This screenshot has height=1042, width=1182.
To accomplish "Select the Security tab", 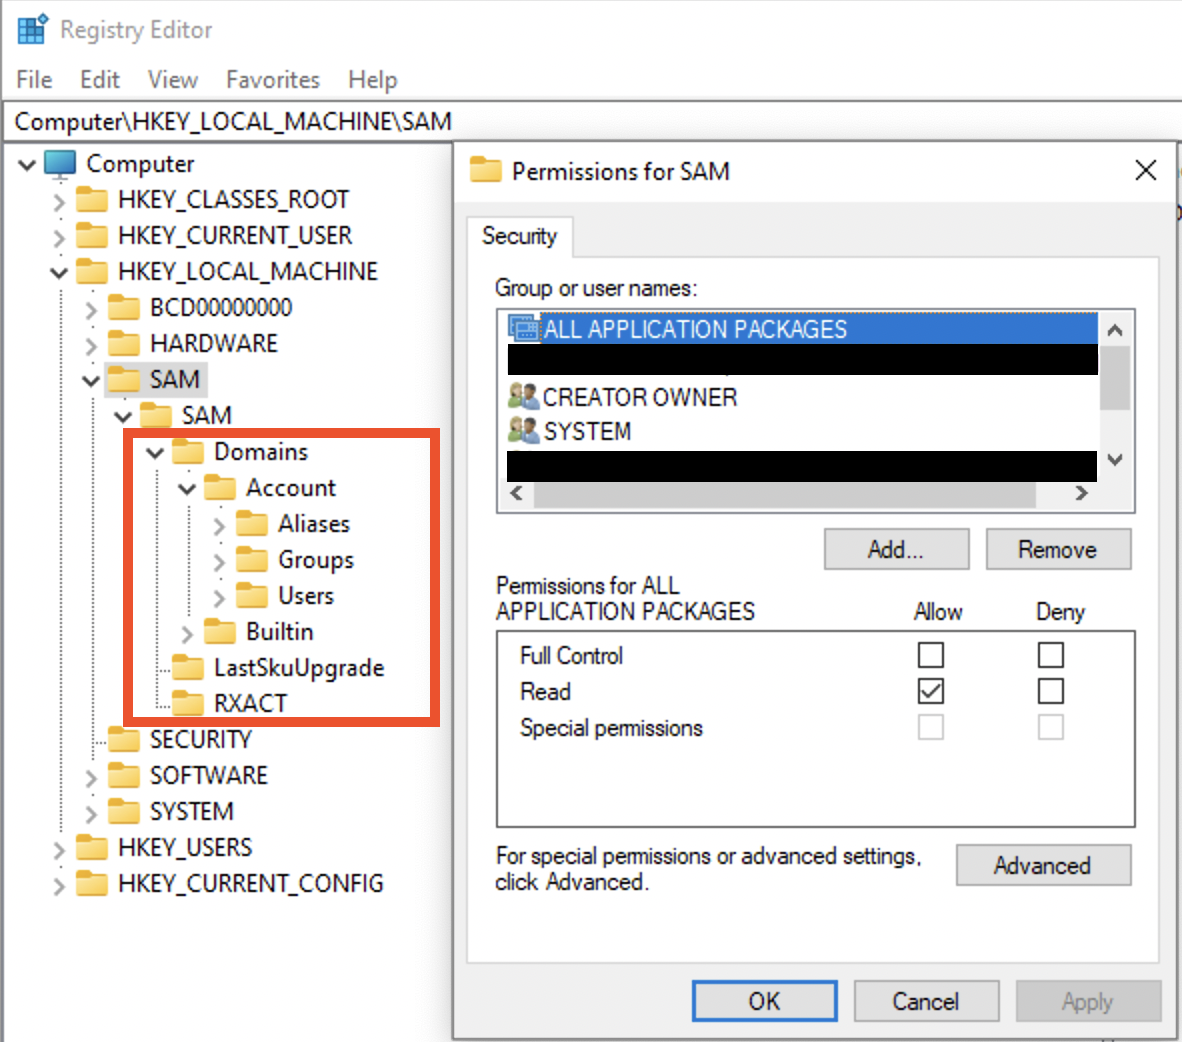I will coord(519,236).
